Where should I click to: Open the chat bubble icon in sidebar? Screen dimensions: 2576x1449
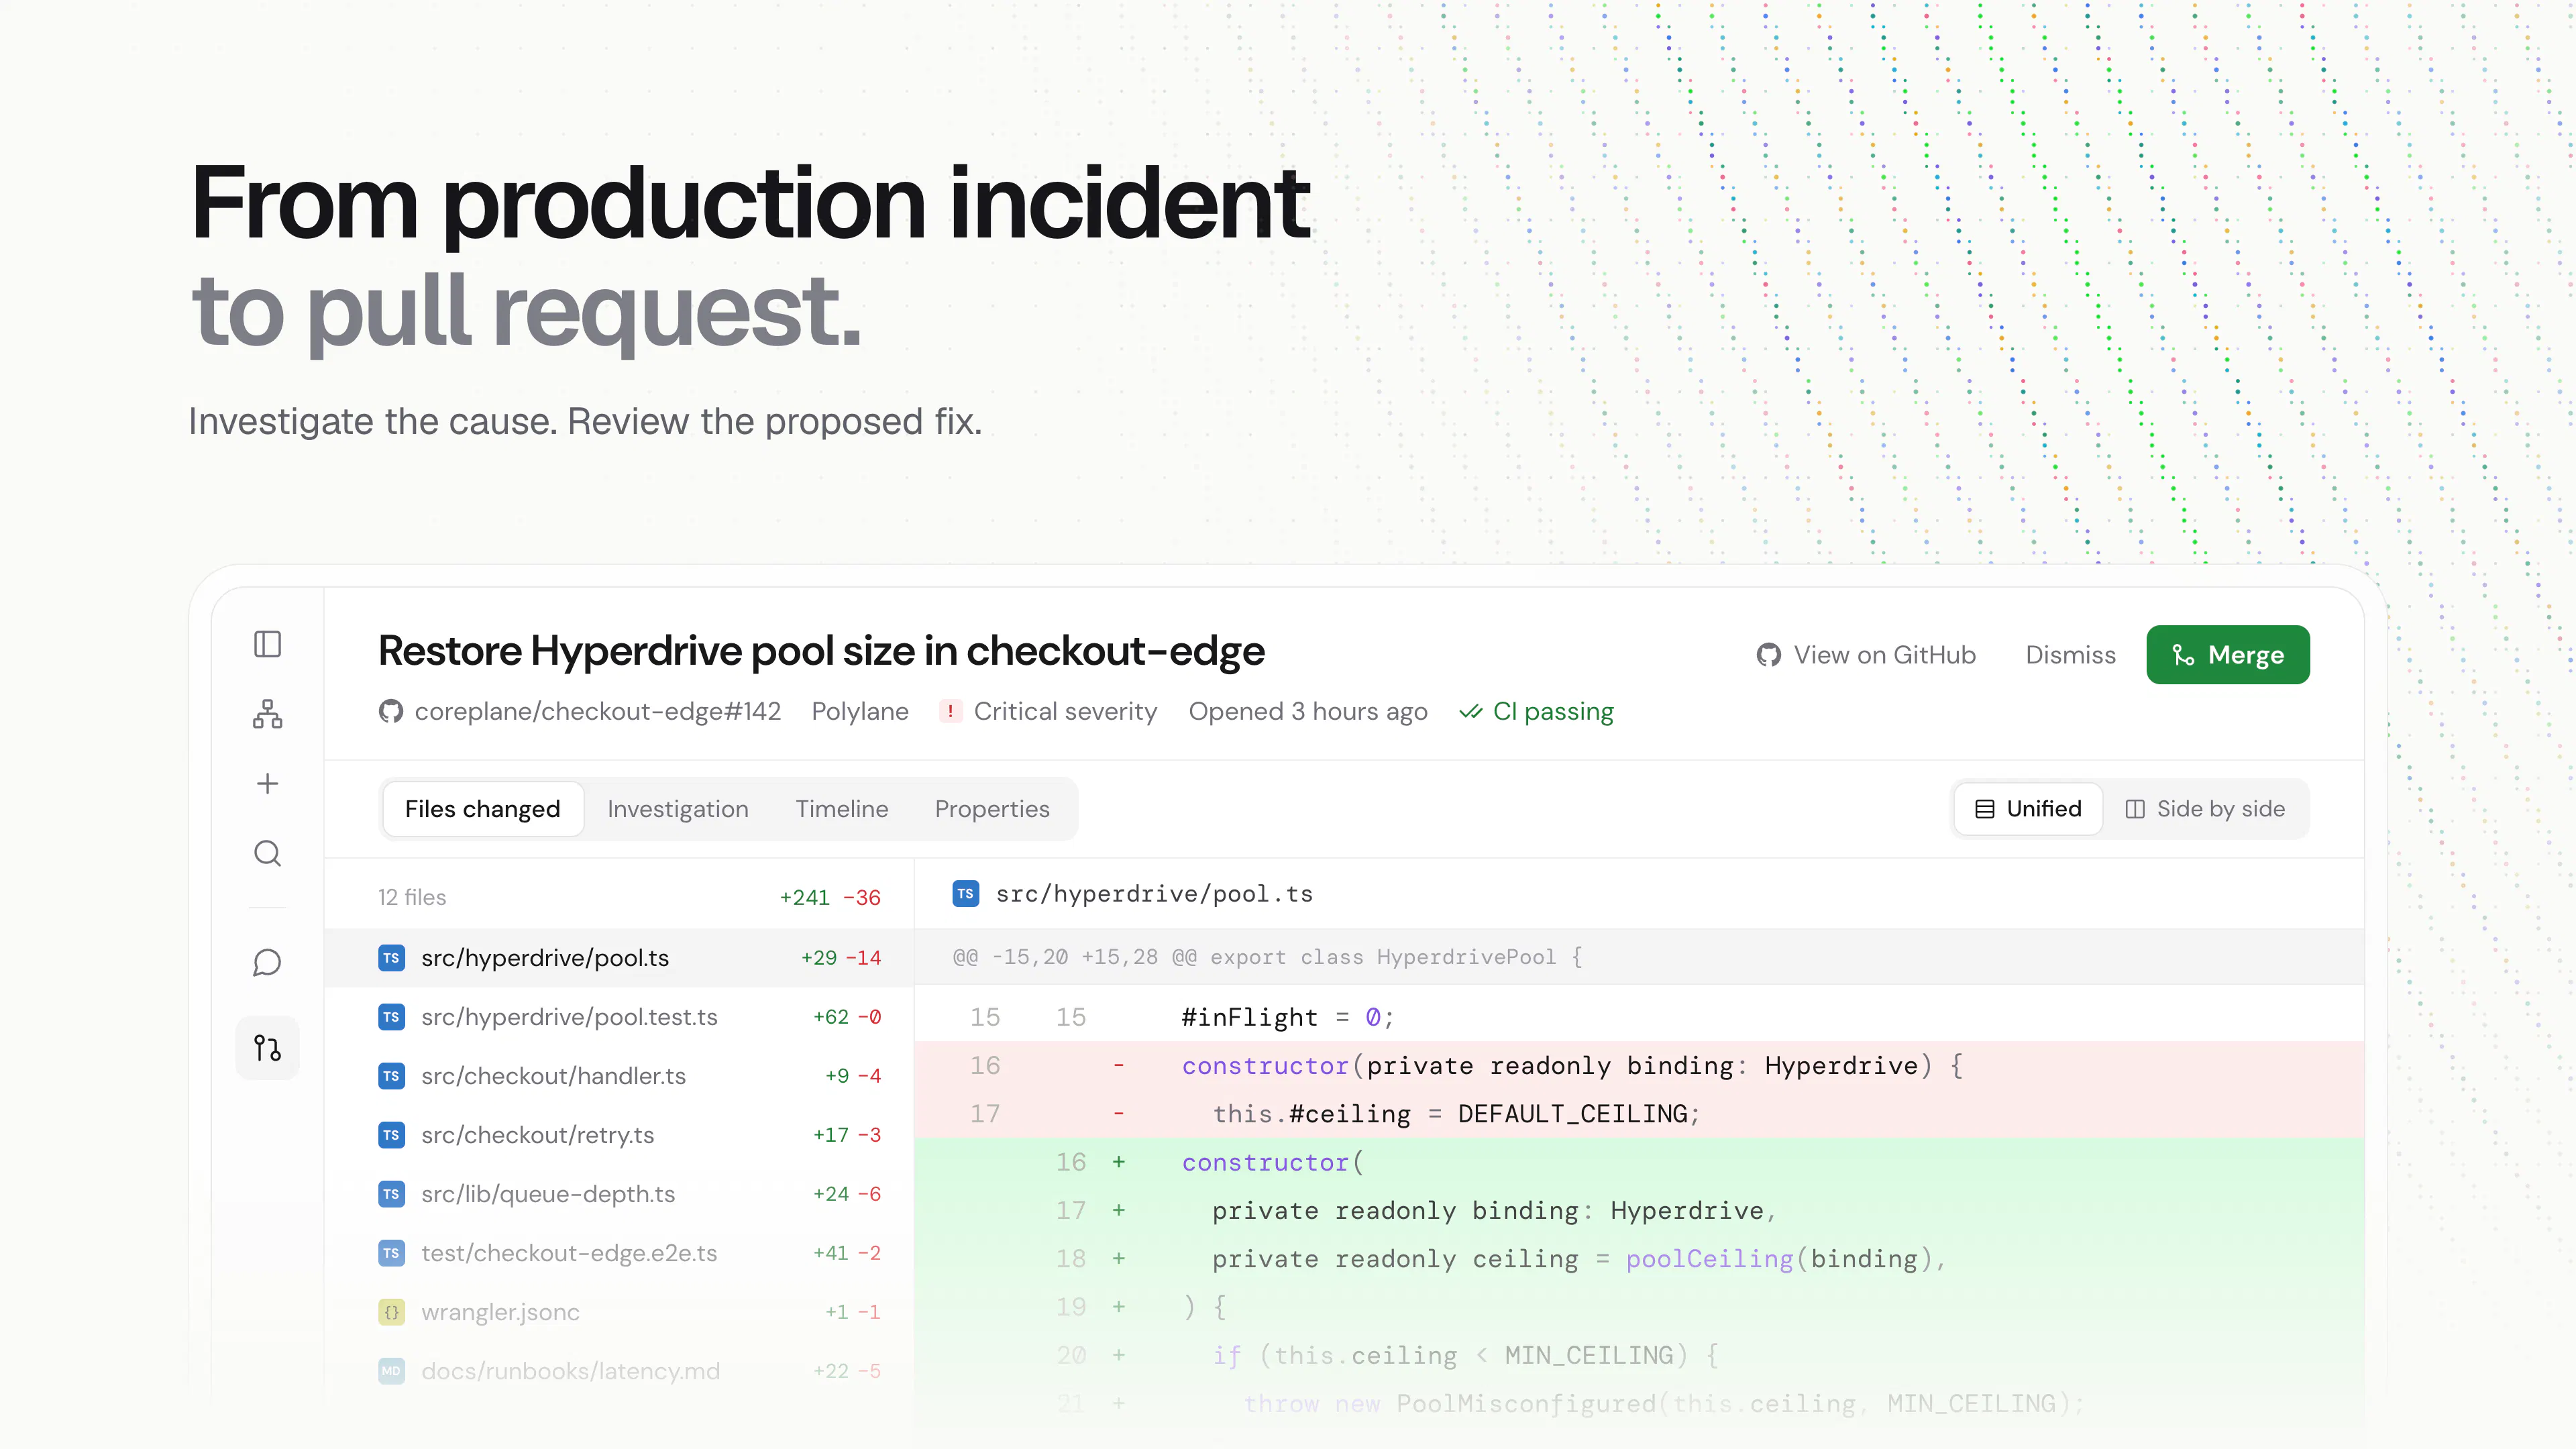tap(267, 963)
